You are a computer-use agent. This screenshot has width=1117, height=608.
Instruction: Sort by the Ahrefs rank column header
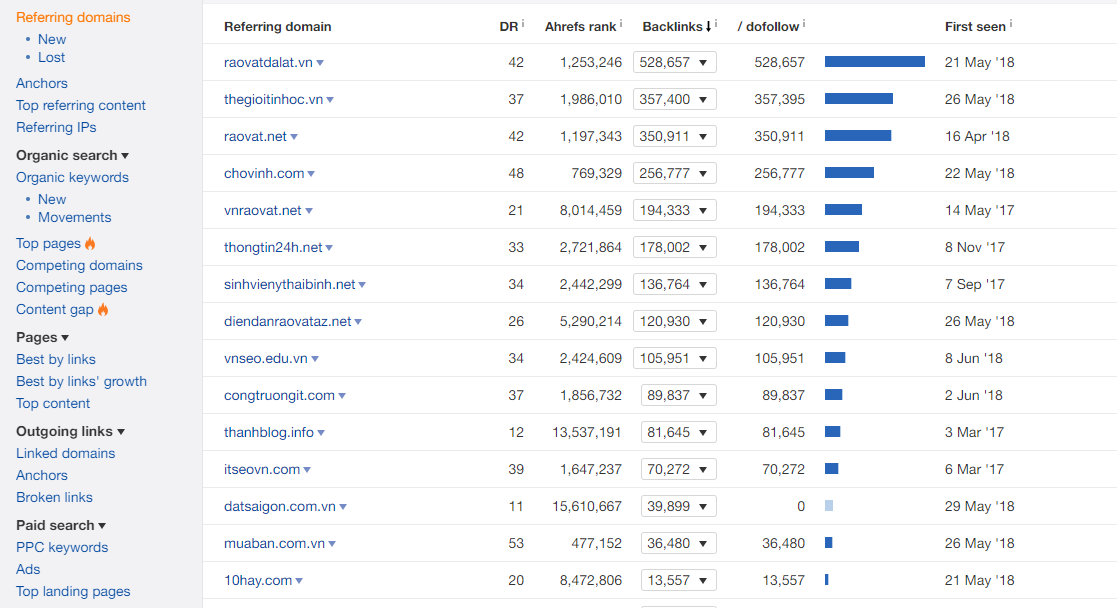(x=580, y=26)
